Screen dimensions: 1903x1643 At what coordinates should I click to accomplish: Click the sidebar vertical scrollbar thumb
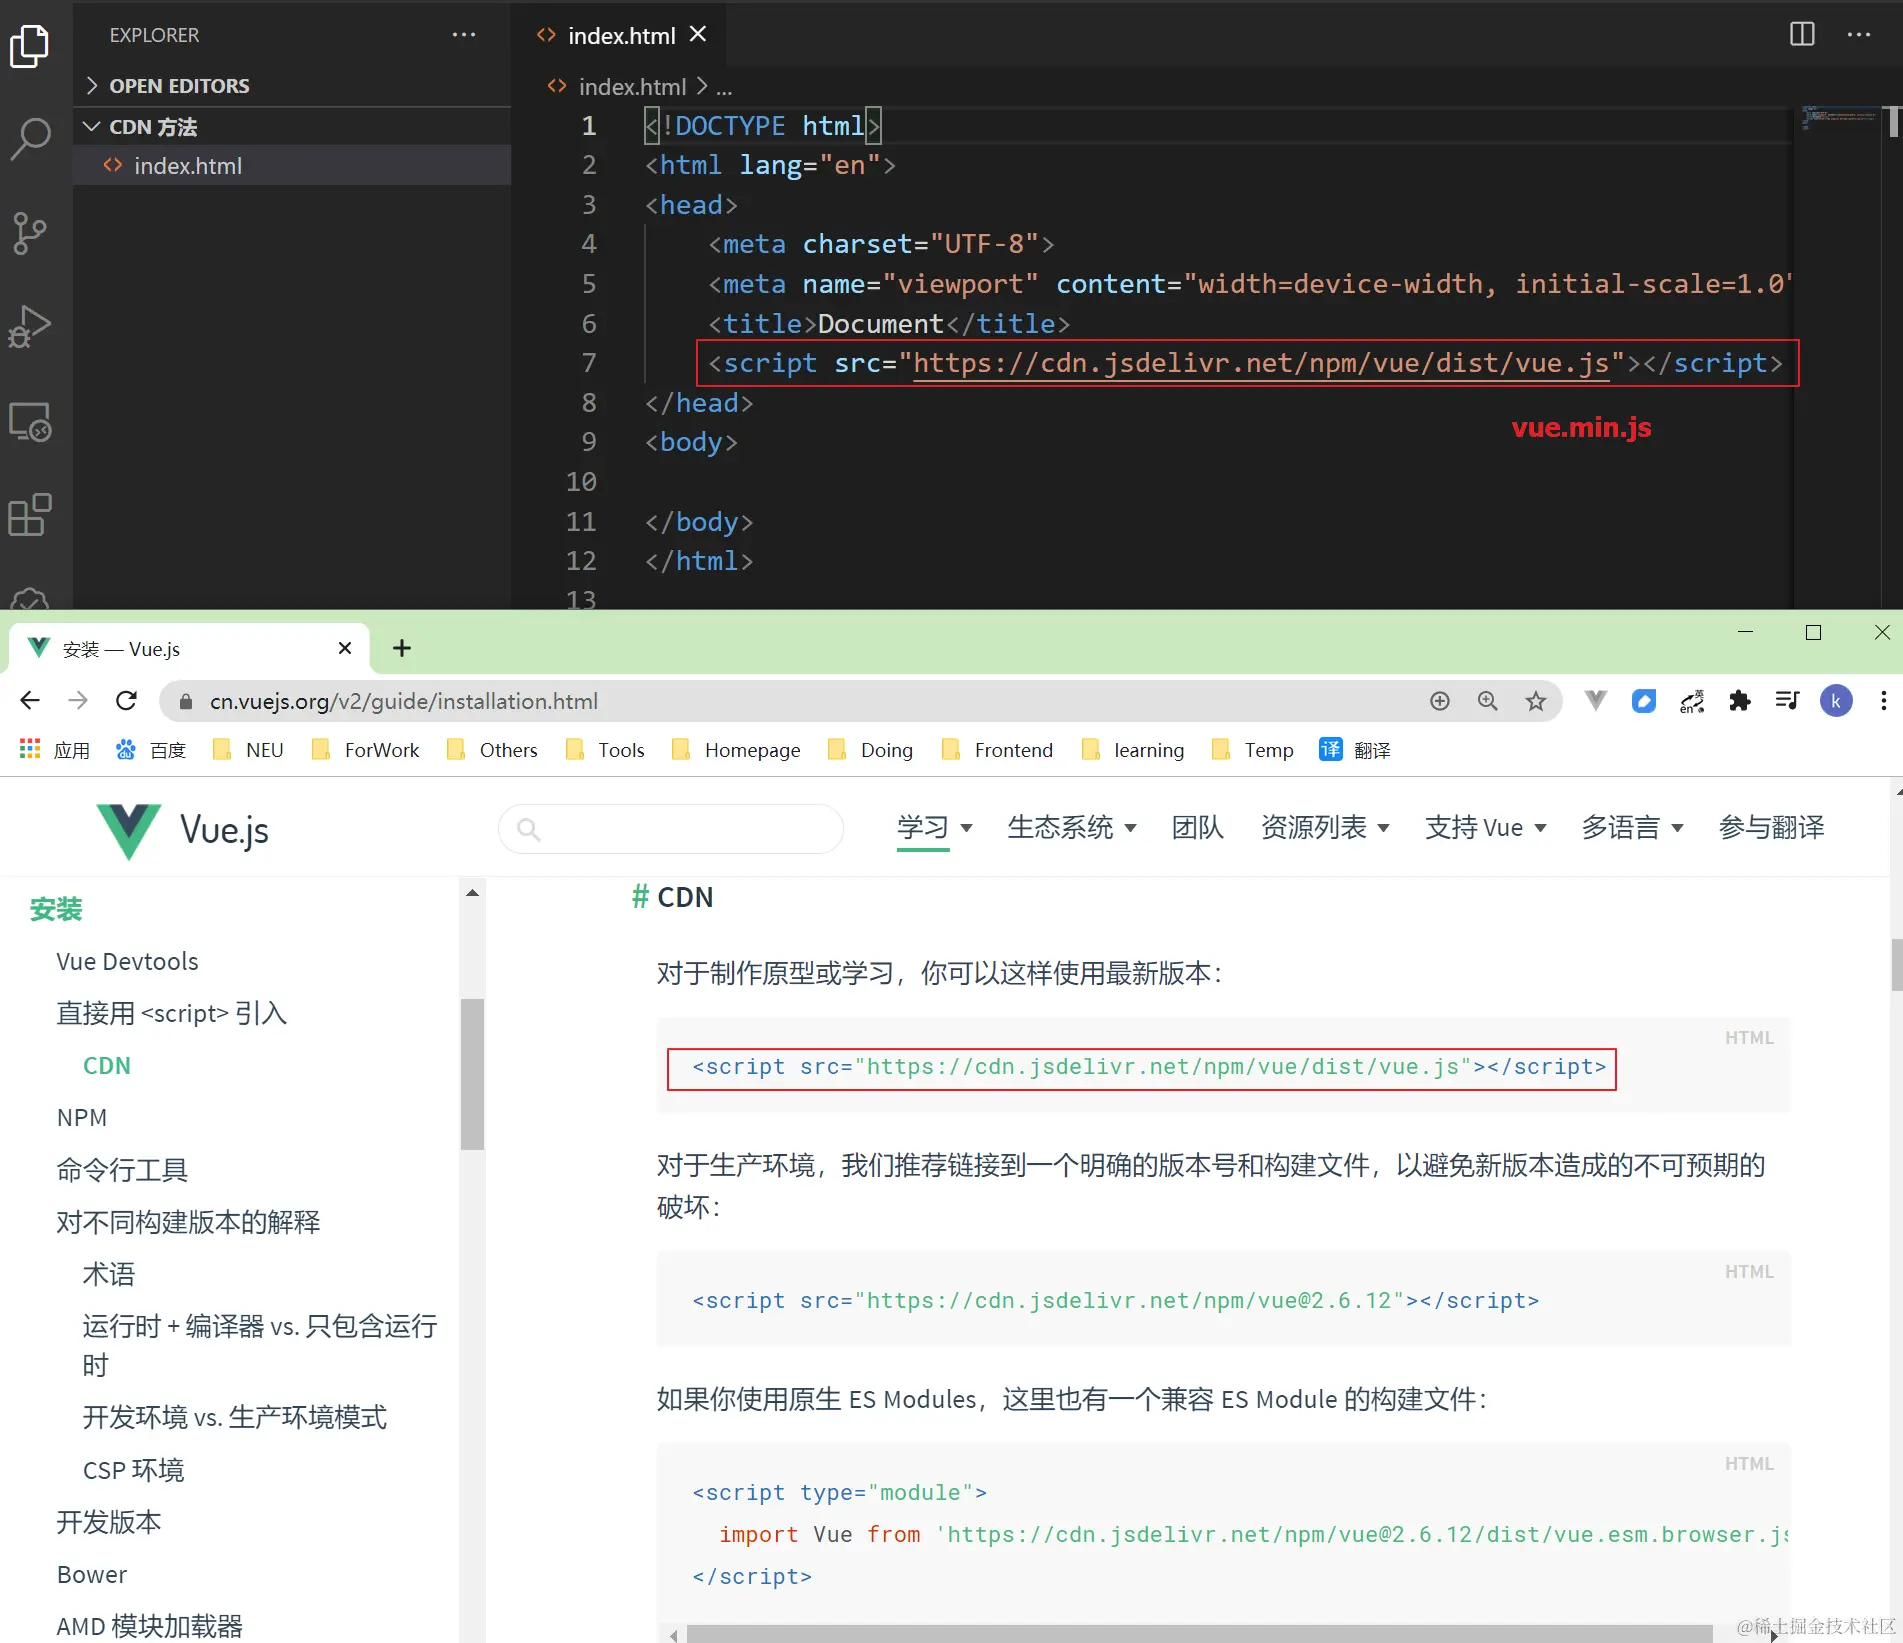point(472,1074)
